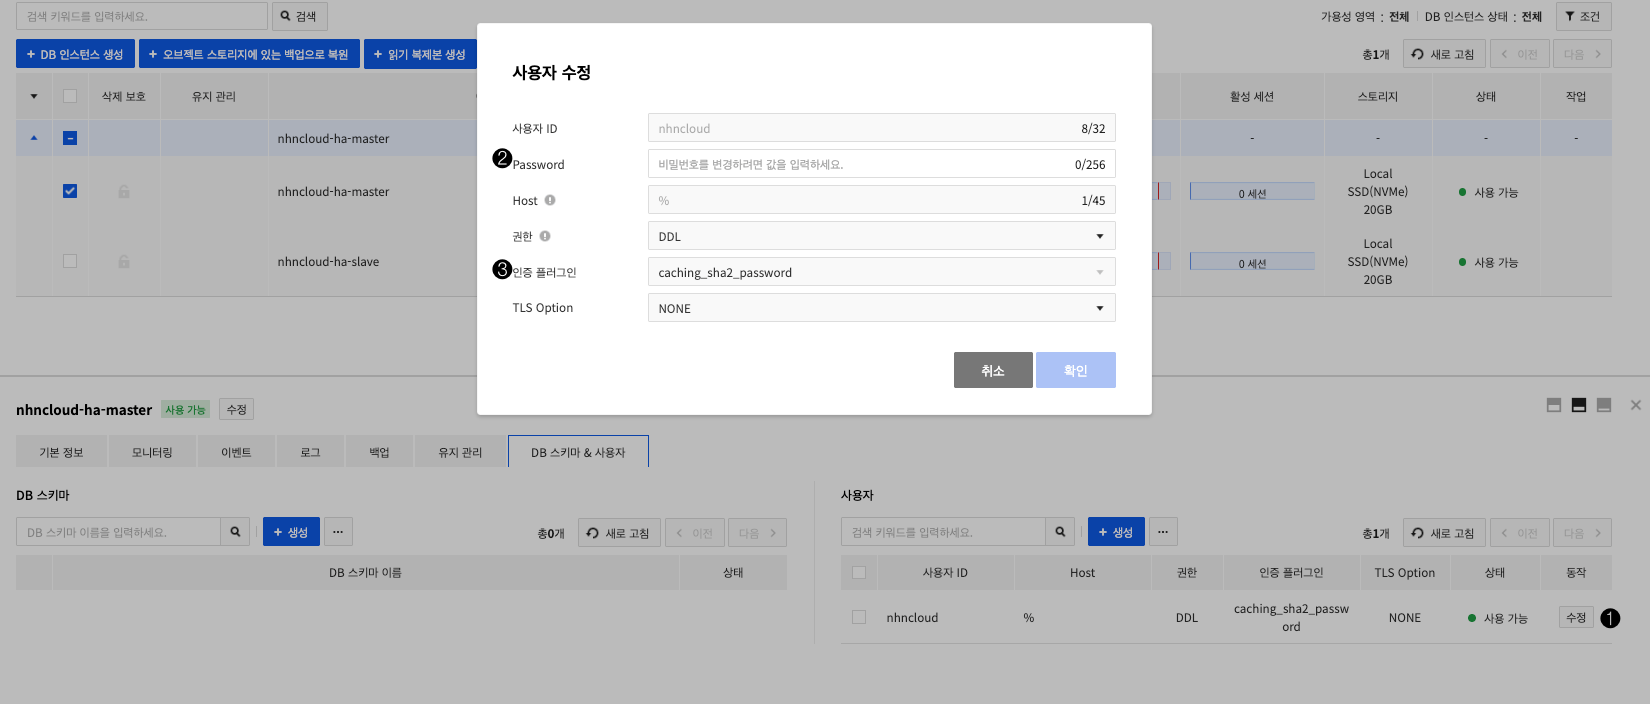Click the instance search keyword field
This screenshot has width=1650, height=704.
coord(142,16)
